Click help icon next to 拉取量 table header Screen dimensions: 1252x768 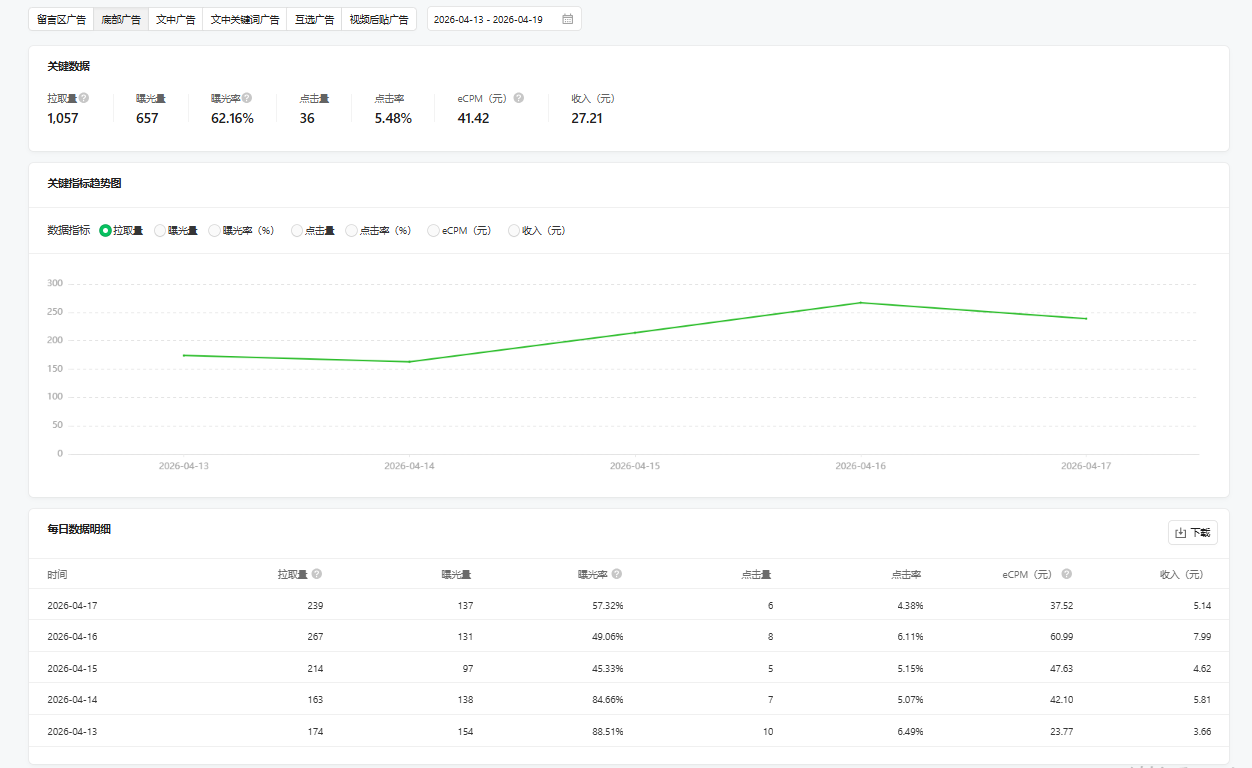[317, 574]
